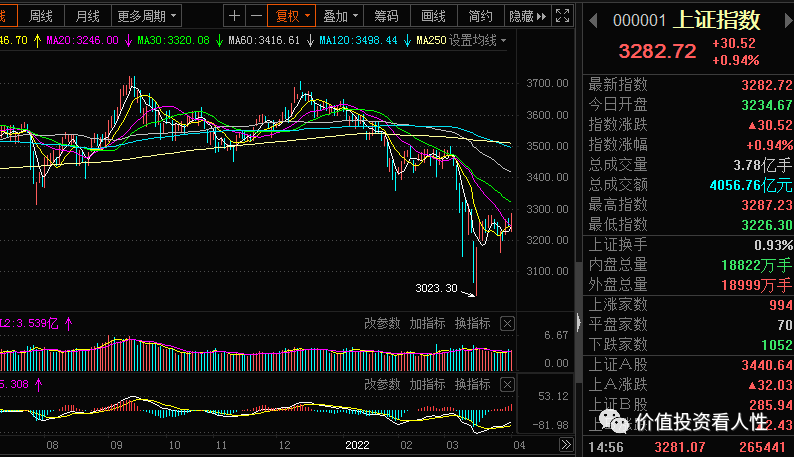
Task: Go to previous stock with left arrow
Action: (x=593, y=21)
